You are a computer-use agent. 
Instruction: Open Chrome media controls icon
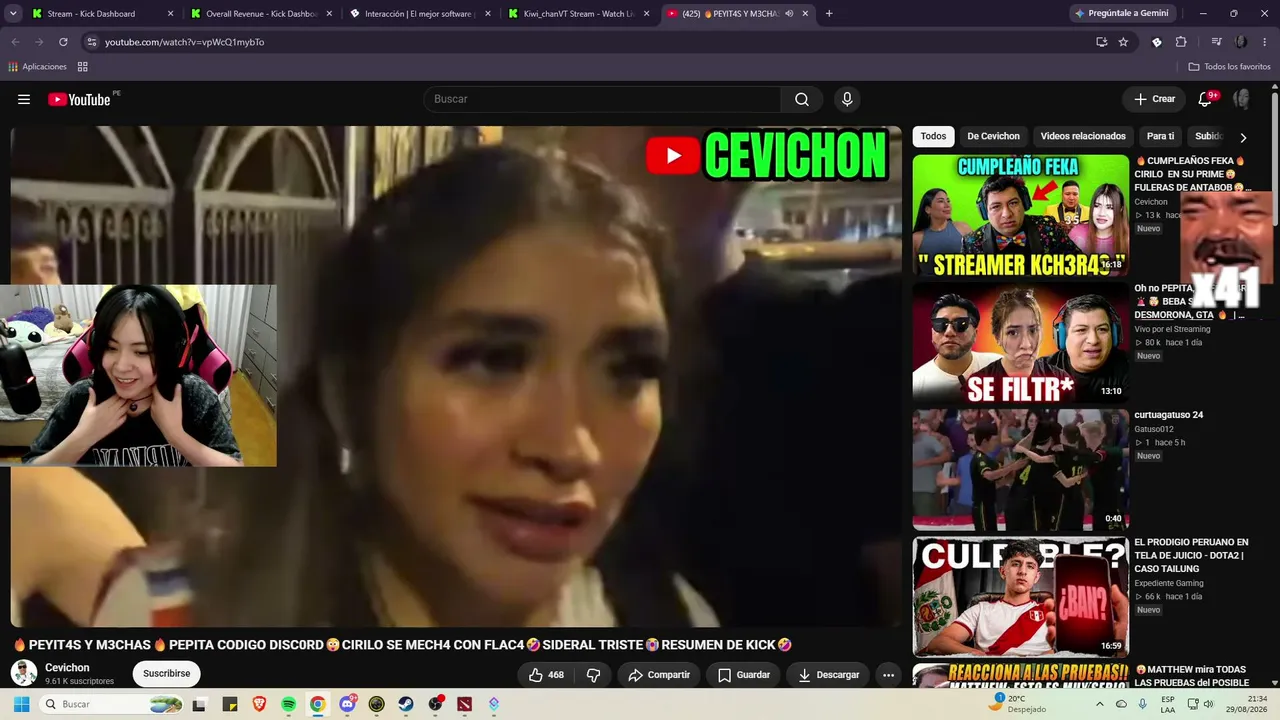coord(1216,42)
